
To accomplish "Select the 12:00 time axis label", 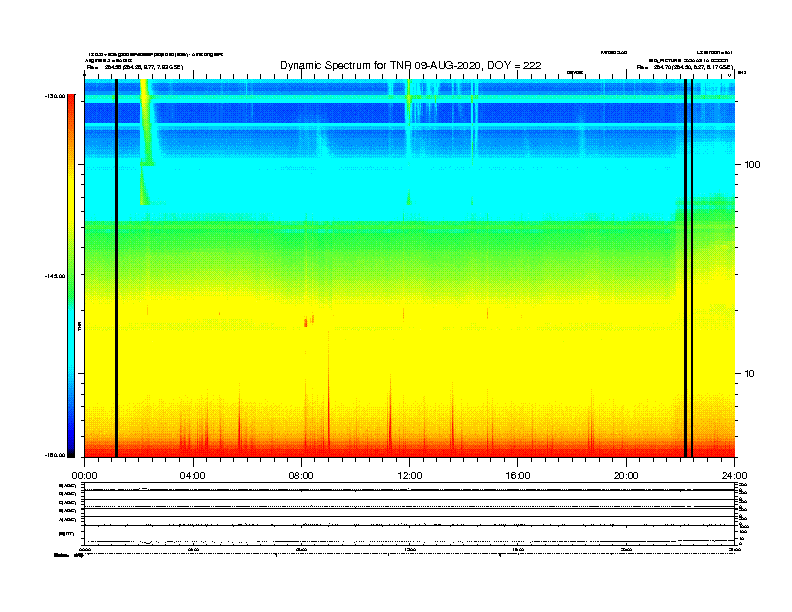I will tap(410, 476).
